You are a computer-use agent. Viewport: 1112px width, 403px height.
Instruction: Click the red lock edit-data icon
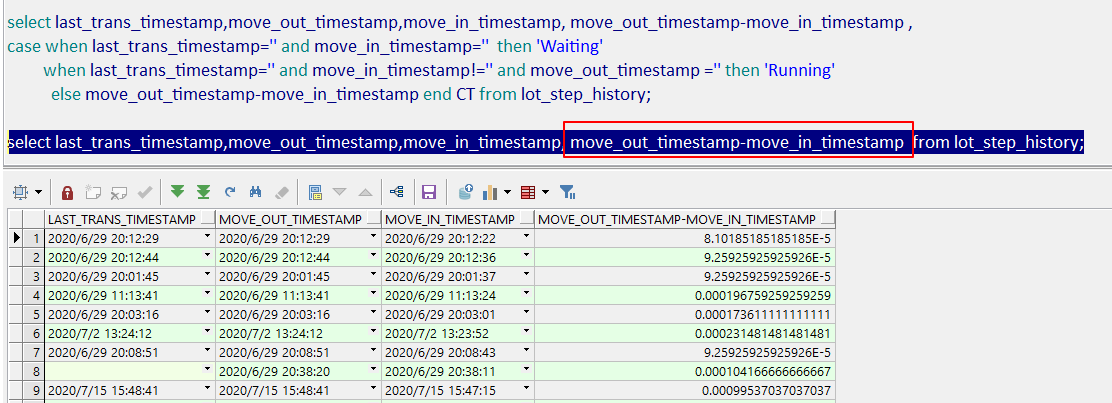67,192
